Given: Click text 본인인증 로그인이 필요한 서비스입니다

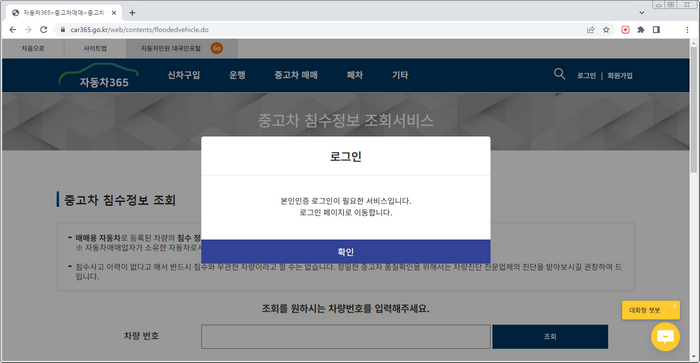Looking at the screenshot, I should [346, 201].
